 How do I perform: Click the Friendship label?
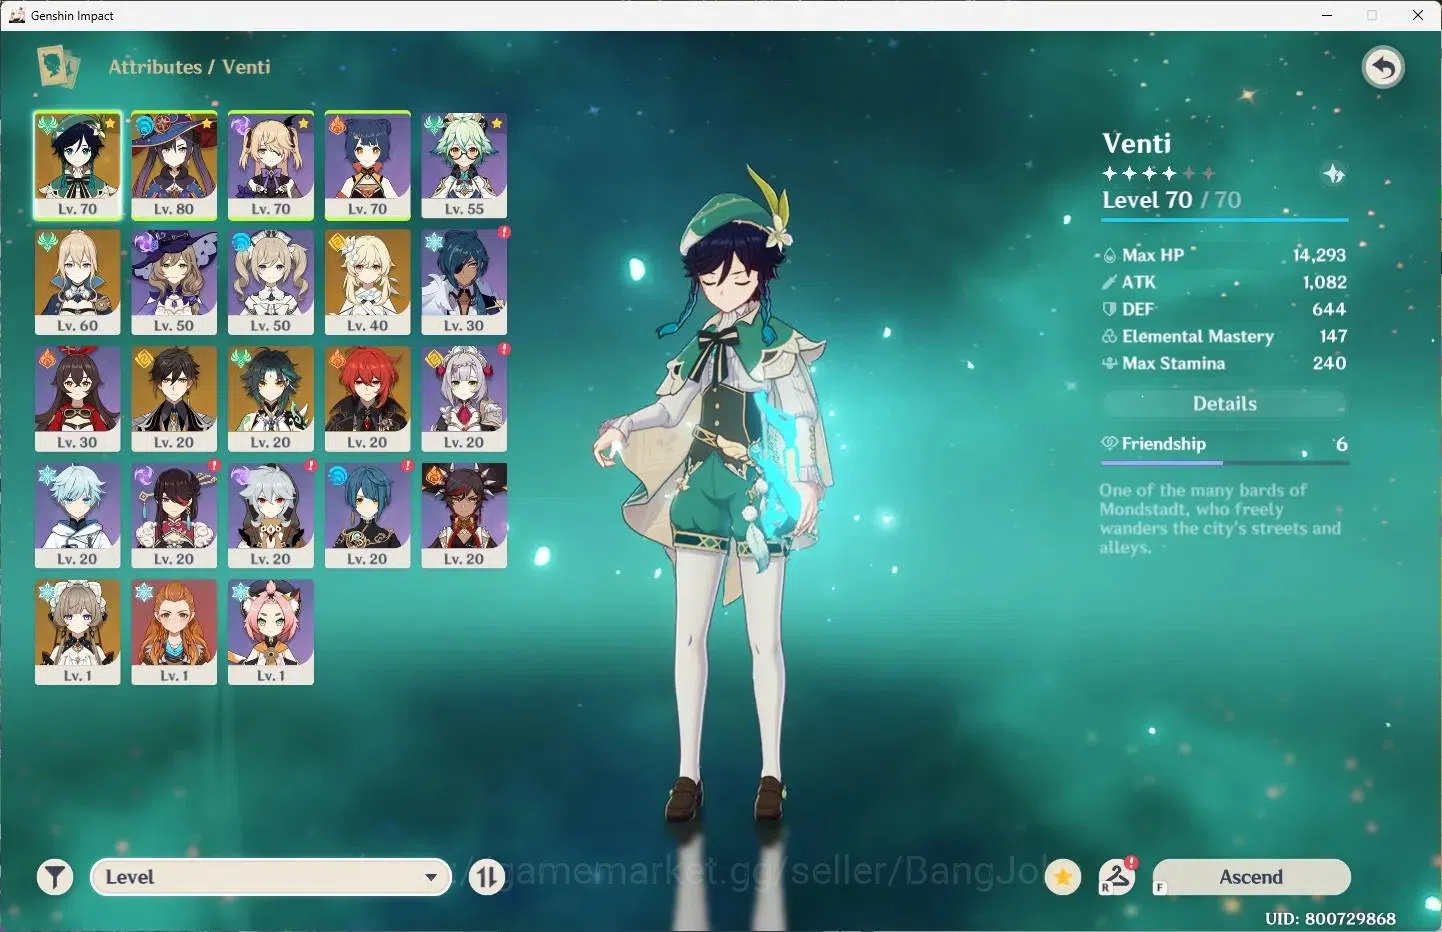click(1163, 444)
